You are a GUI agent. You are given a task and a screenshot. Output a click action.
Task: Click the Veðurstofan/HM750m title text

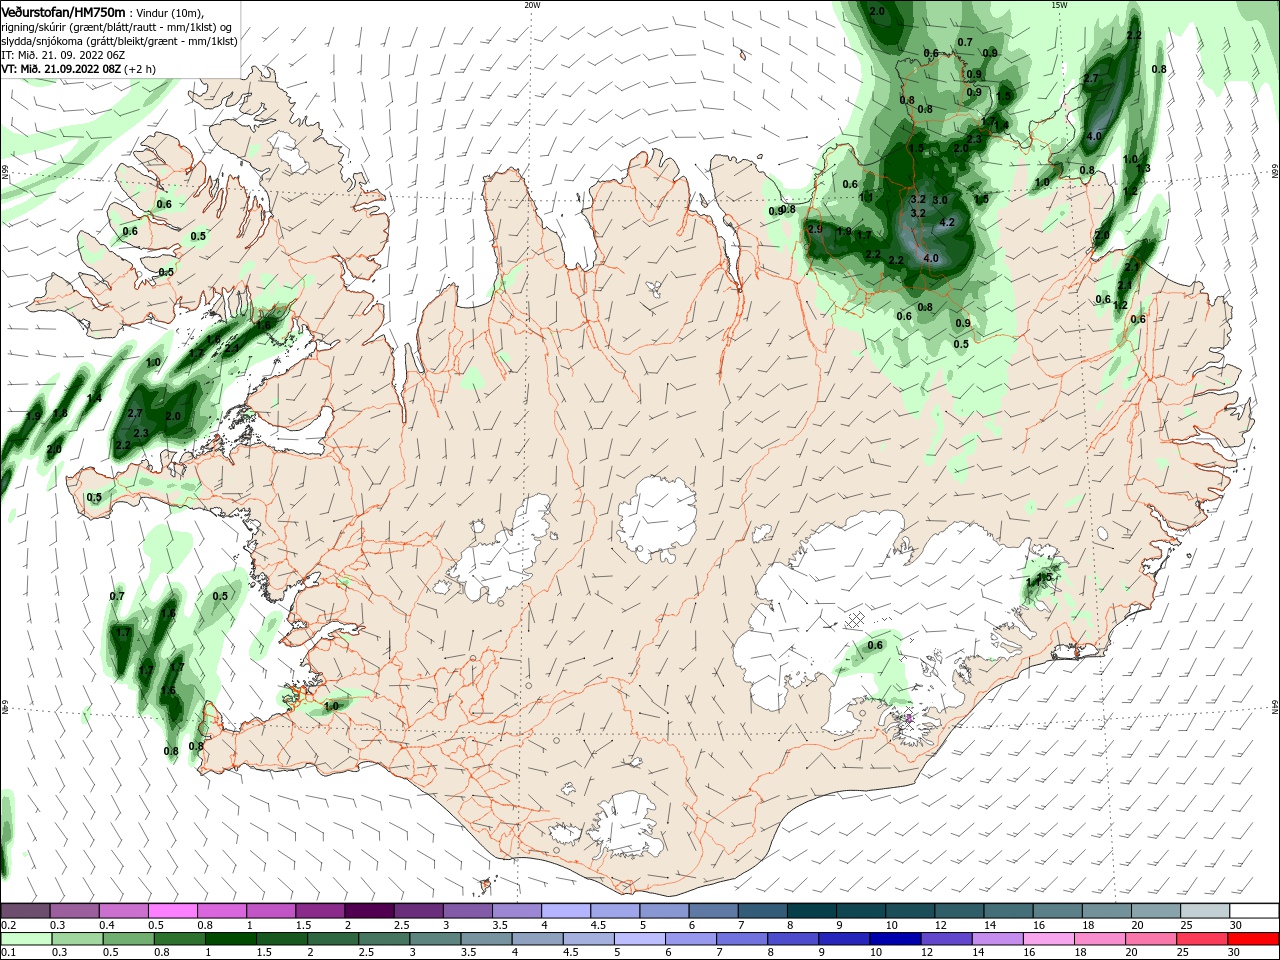[64, 12]
